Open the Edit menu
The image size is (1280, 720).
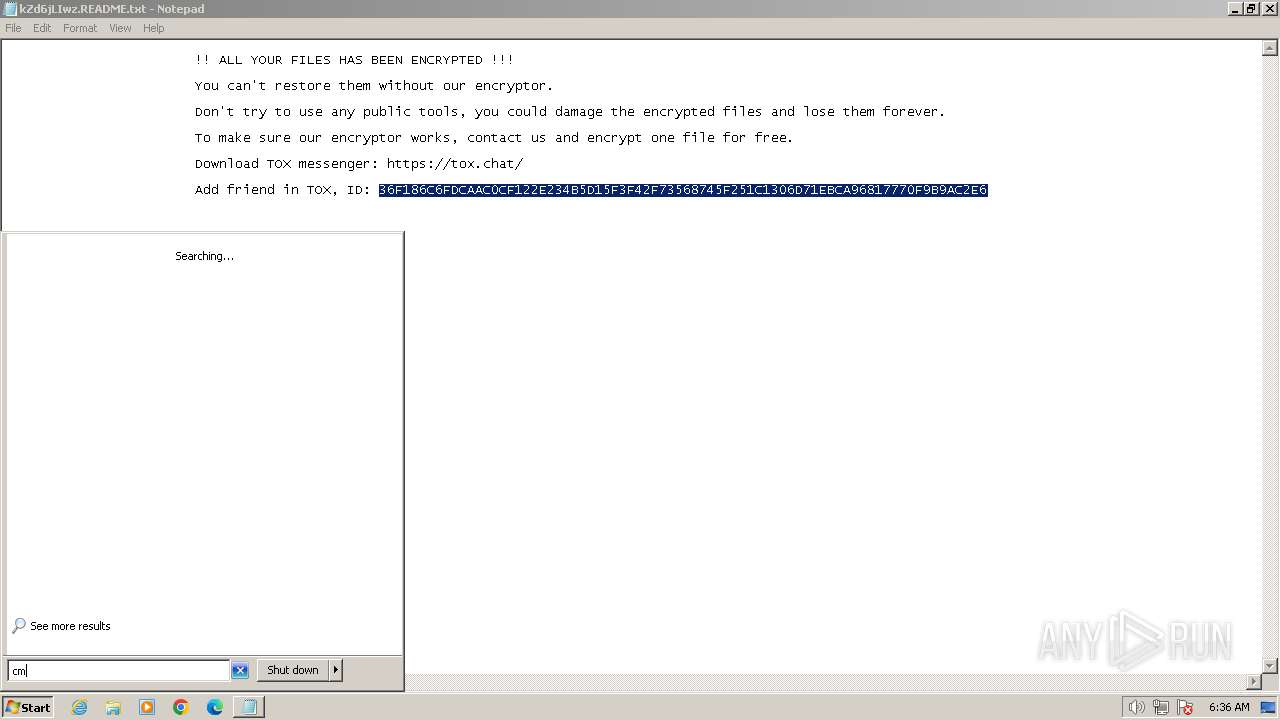(42, 28)
